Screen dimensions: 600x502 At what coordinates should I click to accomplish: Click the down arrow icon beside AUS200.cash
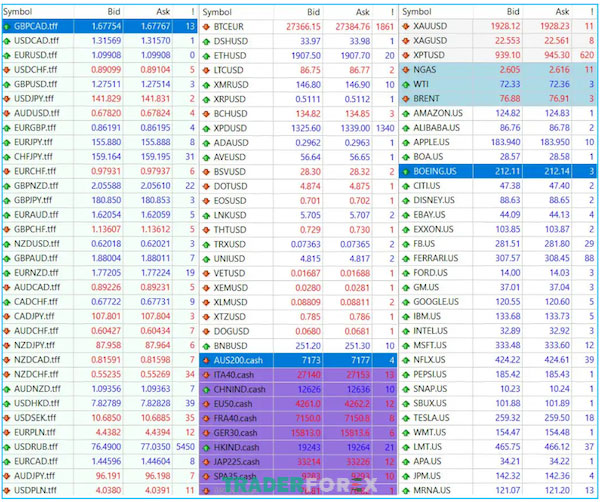[206, 360]
